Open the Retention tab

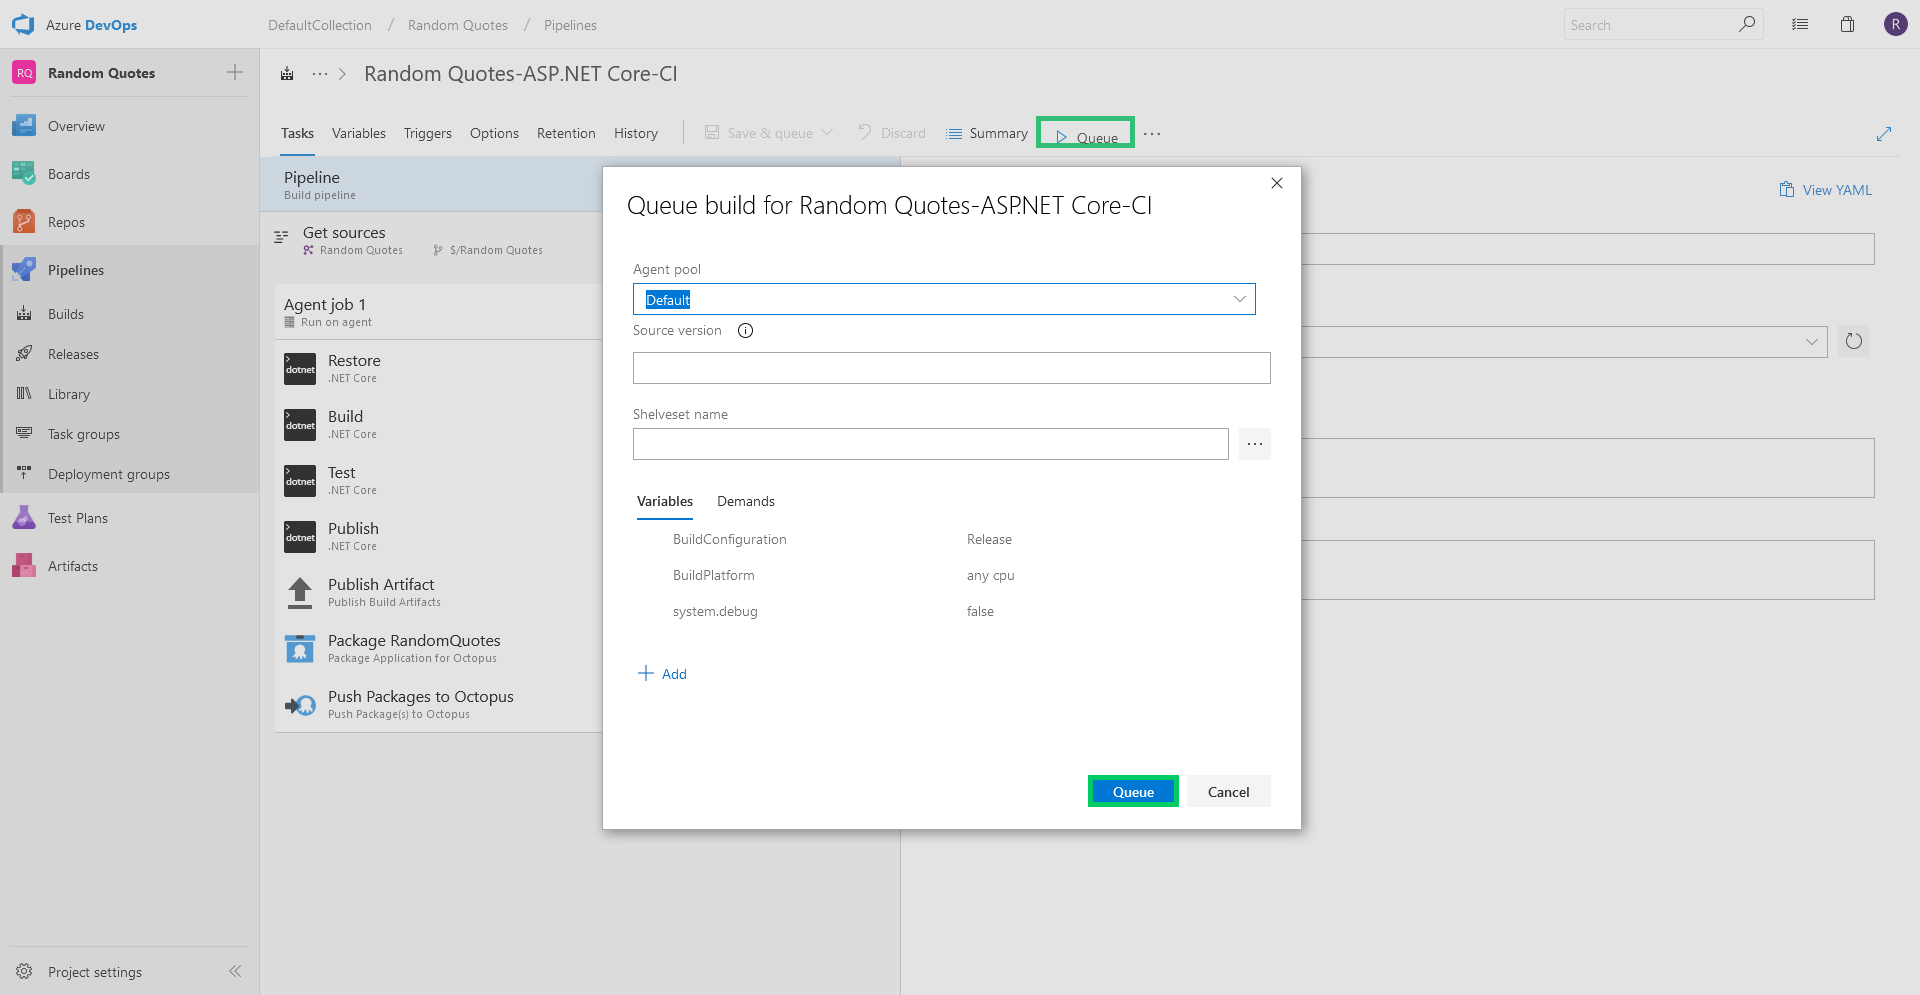pyautogui.click(x=566, y=134)
